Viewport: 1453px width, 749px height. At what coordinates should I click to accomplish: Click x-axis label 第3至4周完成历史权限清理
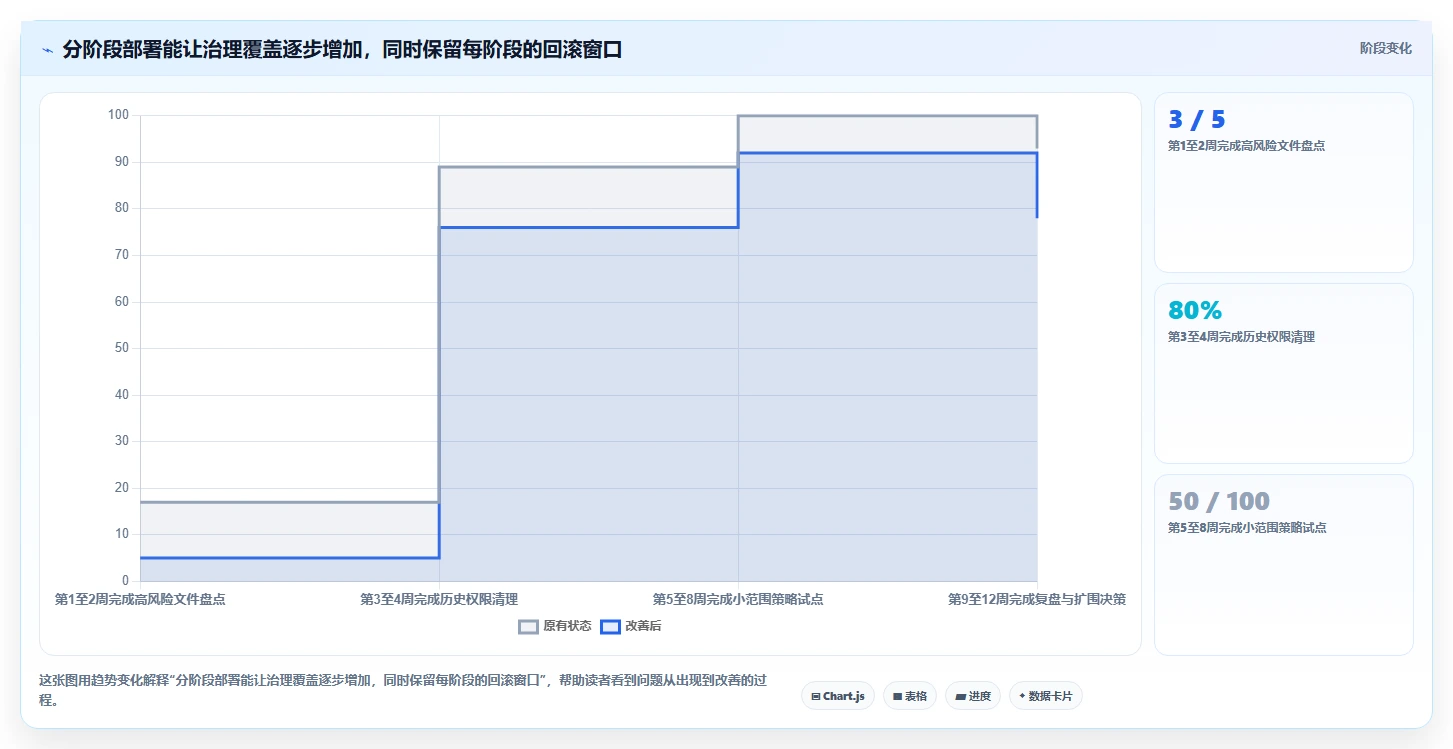(x=439, y=599)
